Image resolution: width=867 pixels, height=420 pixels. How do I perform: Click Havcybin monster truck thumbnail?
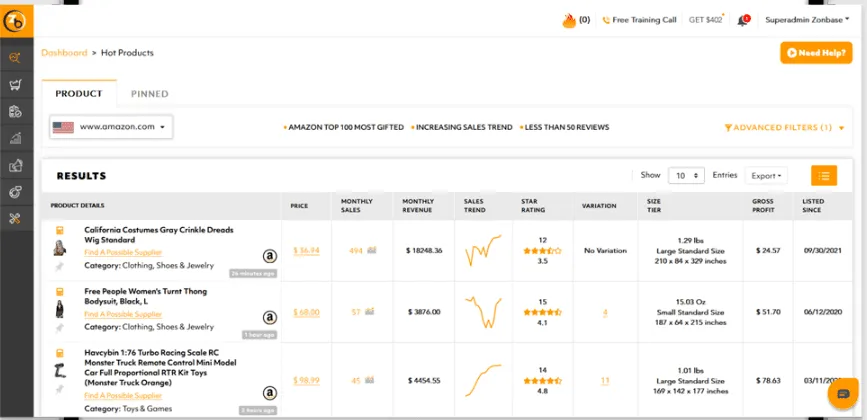[x=60, y=371]
